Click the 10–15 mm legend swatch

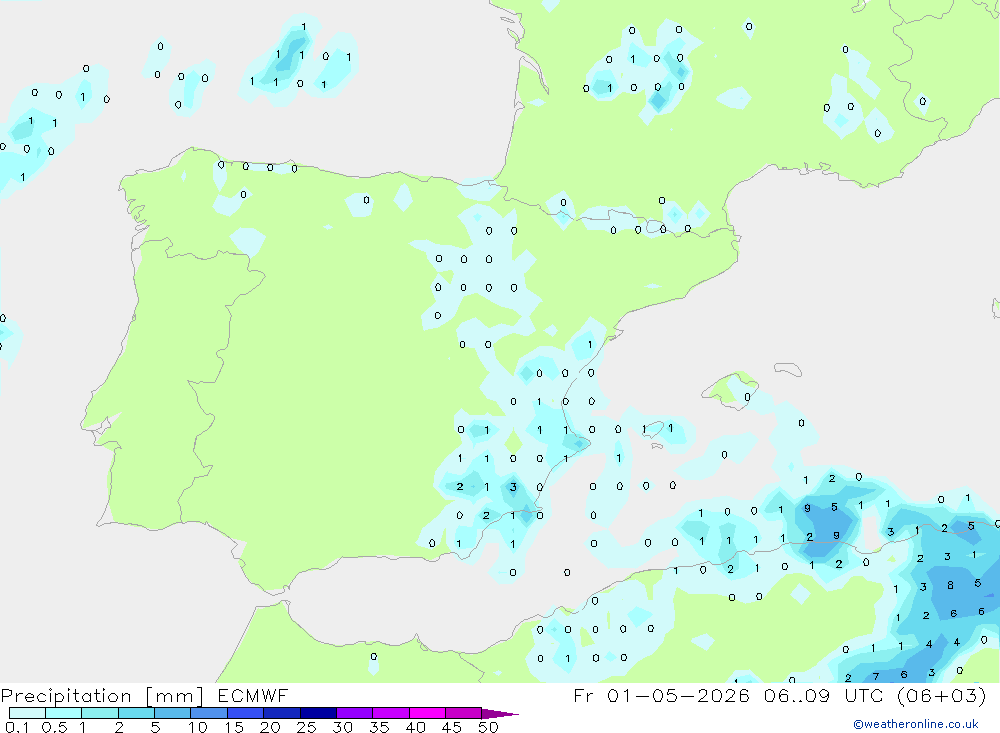pyautogui.click(x=209, y=713)
